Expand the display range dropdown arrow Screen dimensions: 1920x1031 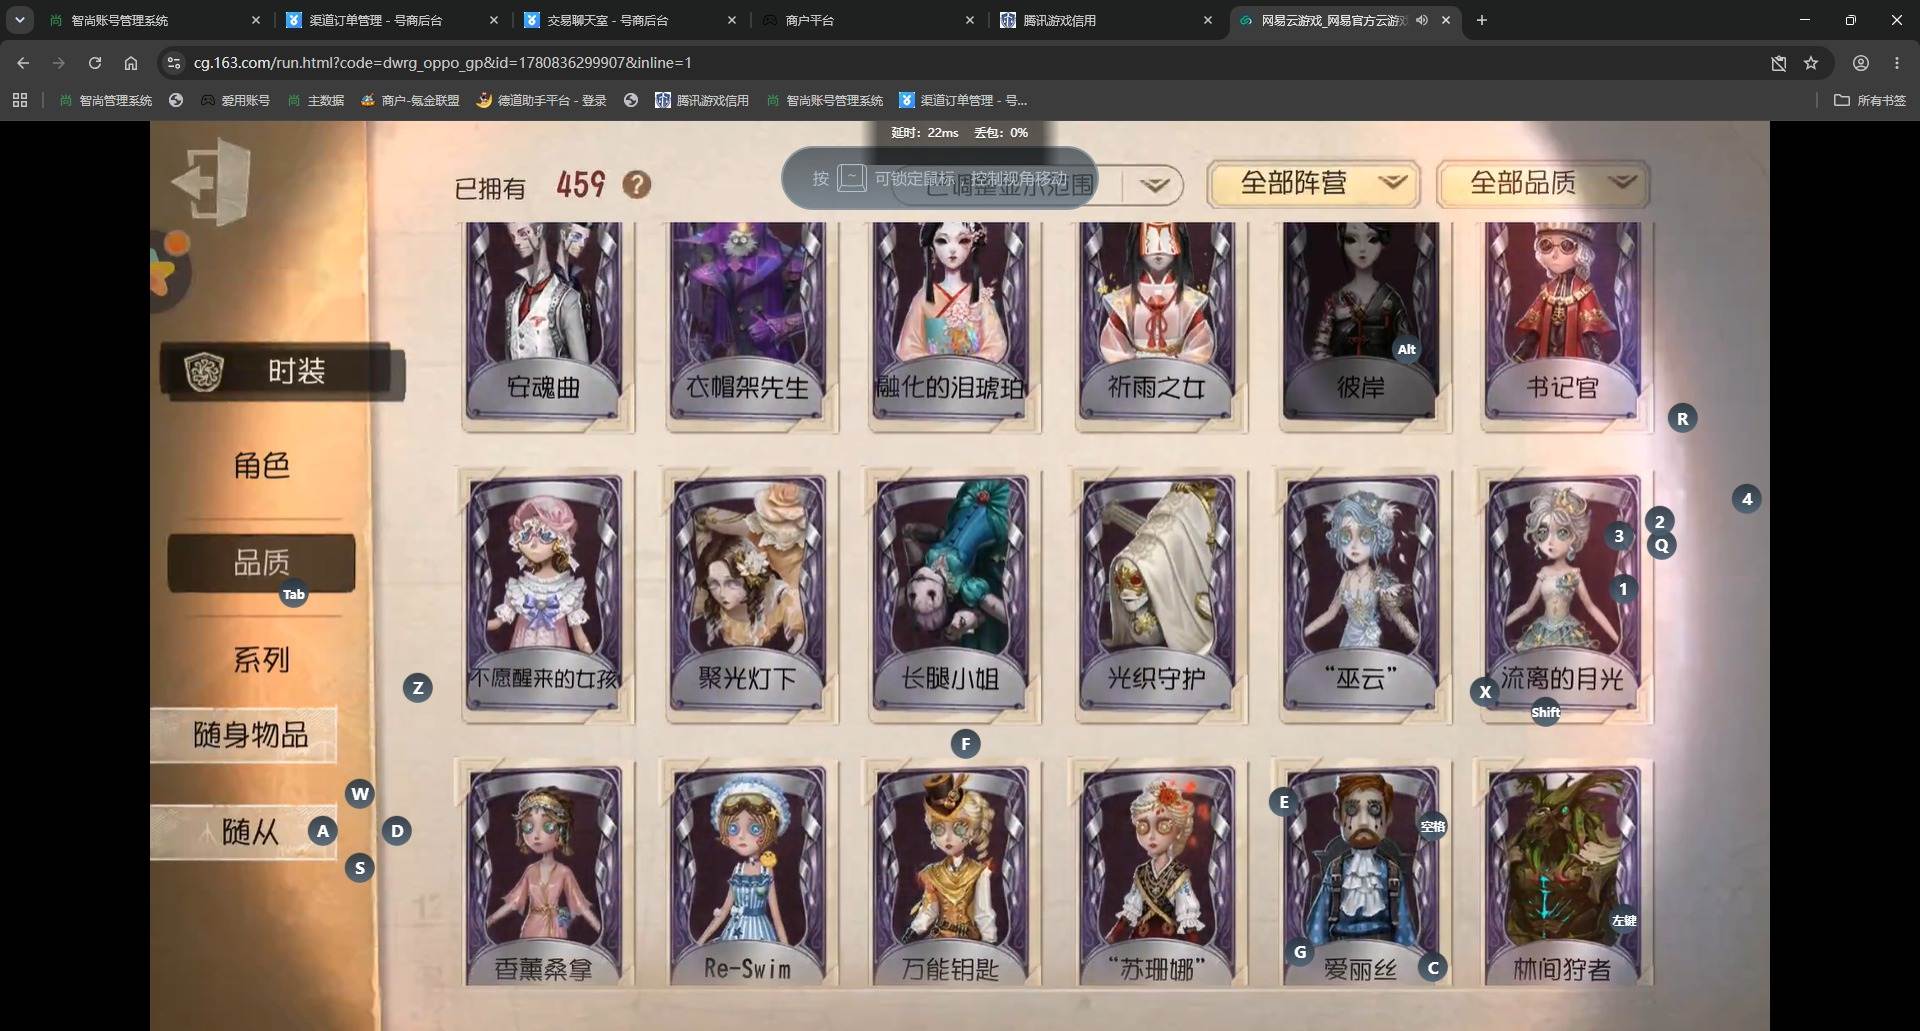[x=1155, y=185]
